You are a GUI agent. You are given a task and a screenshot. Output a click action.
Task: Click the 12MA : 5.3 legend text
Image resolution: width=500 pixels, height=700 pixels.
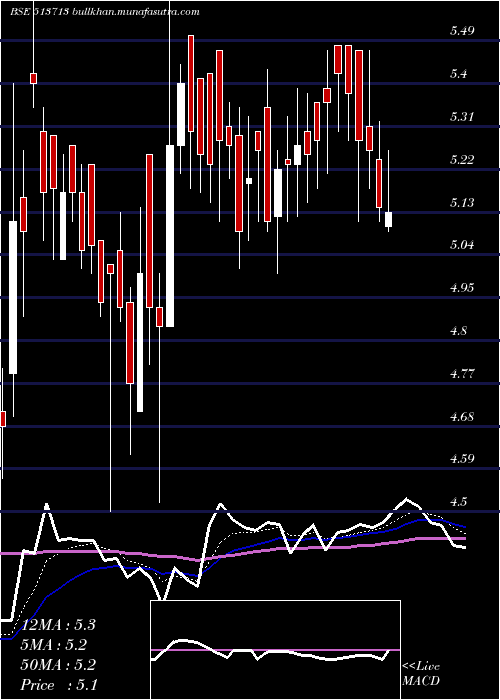point(58,625)
